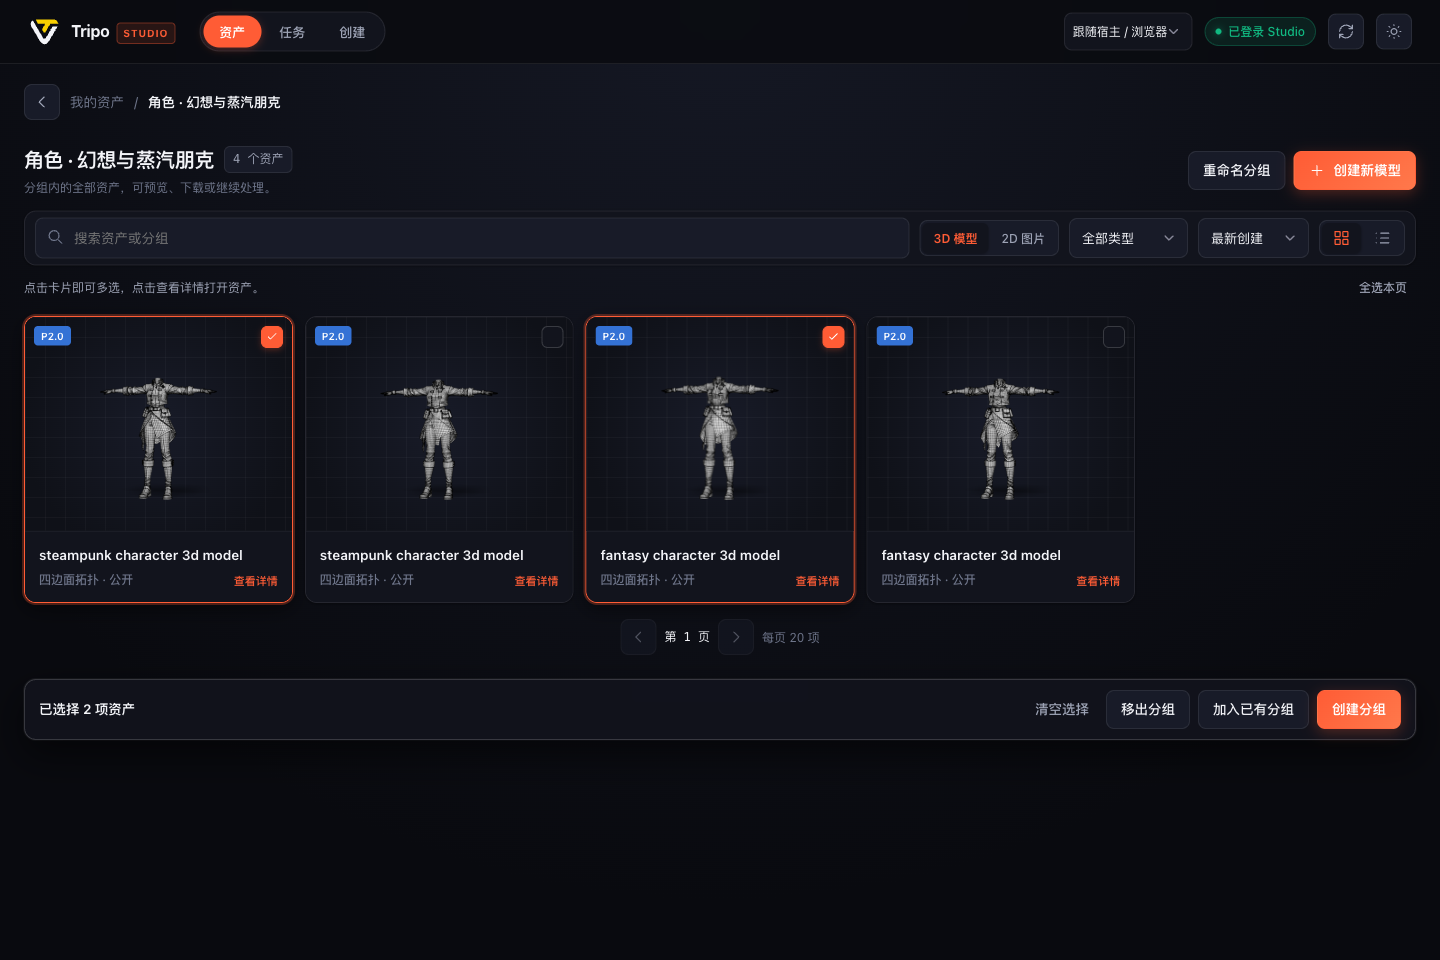Viewport: 1440px width, 960px height.
Task: Click 全选本页 link
Action: [1383, 288]
